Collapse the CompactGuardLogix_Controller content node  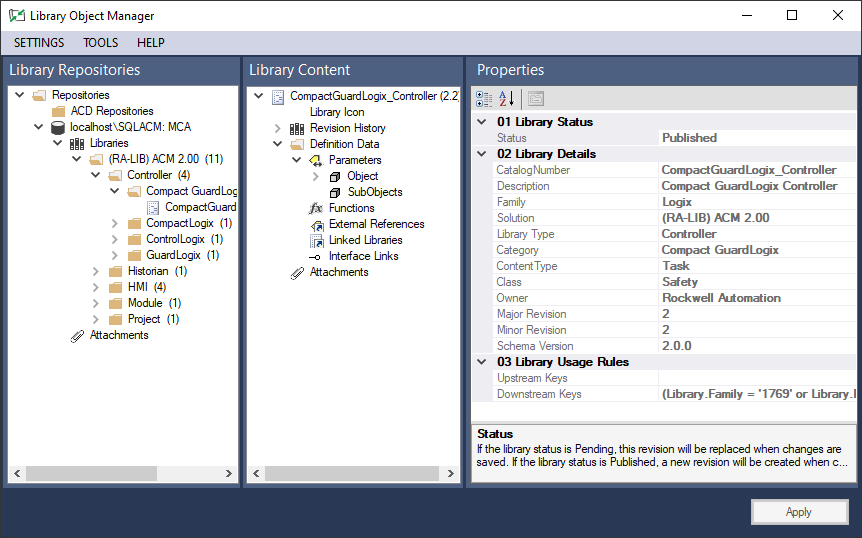point(258,96)
